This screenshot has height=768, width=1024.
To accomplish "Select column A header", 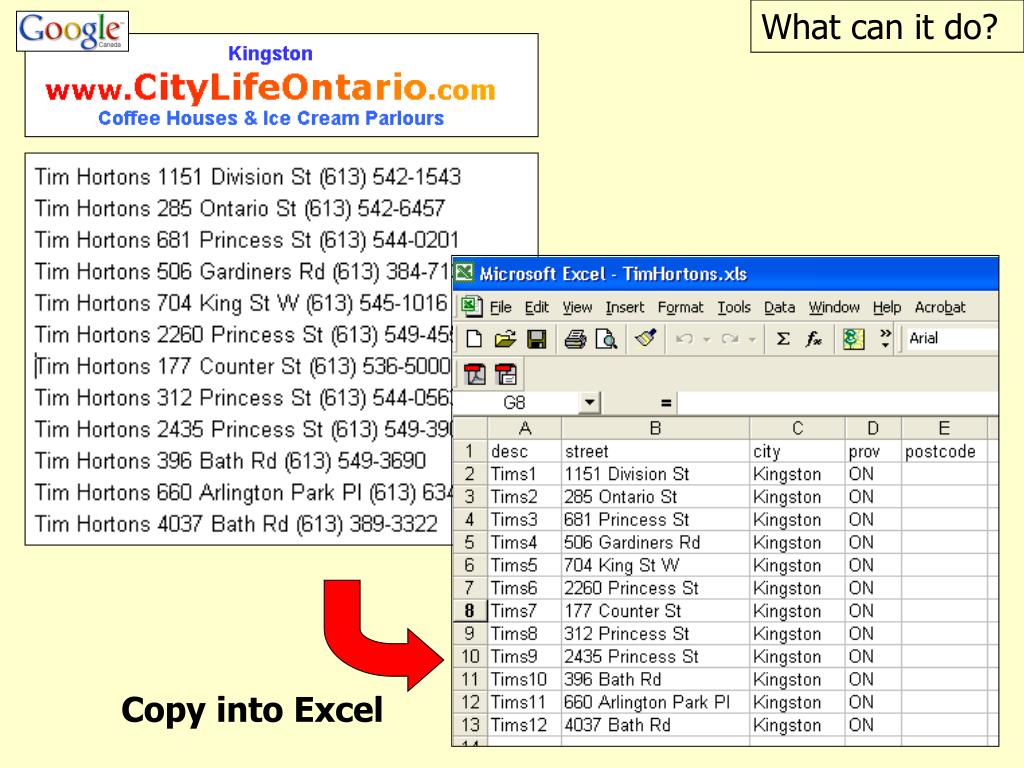I will click(x=524, y=428).
